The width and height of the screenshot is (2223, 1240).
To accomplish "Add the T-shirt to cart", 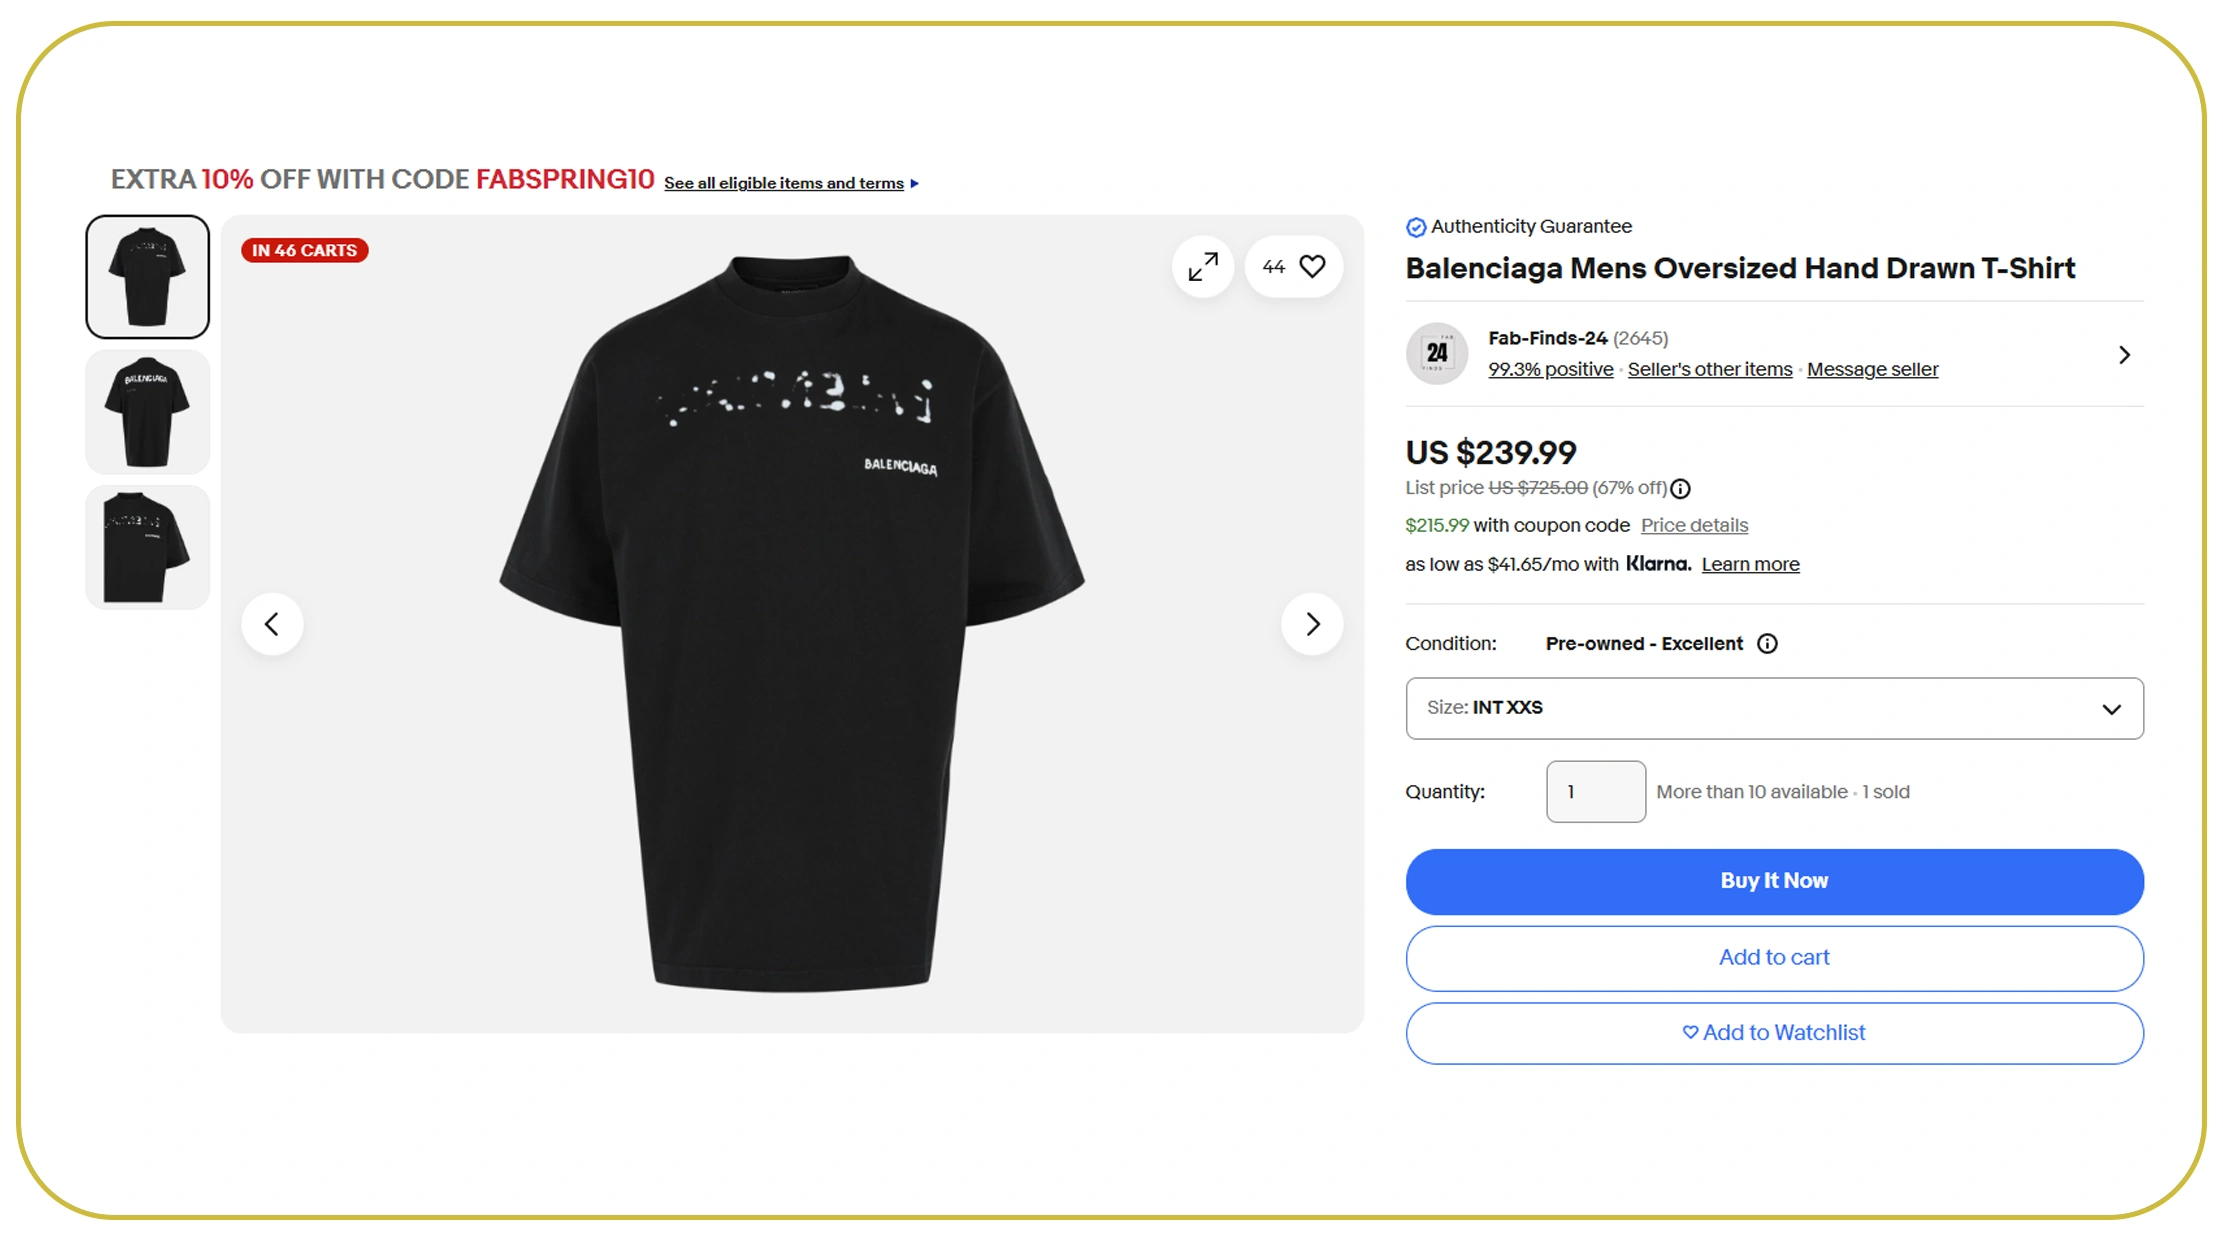I will pyautogui.click(x=1774, y=958).
